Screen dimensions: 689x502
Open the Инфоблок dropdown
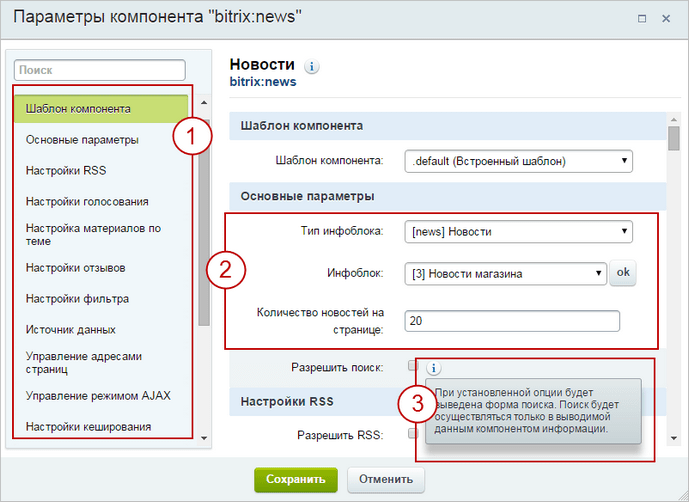[x=505, y=274]
